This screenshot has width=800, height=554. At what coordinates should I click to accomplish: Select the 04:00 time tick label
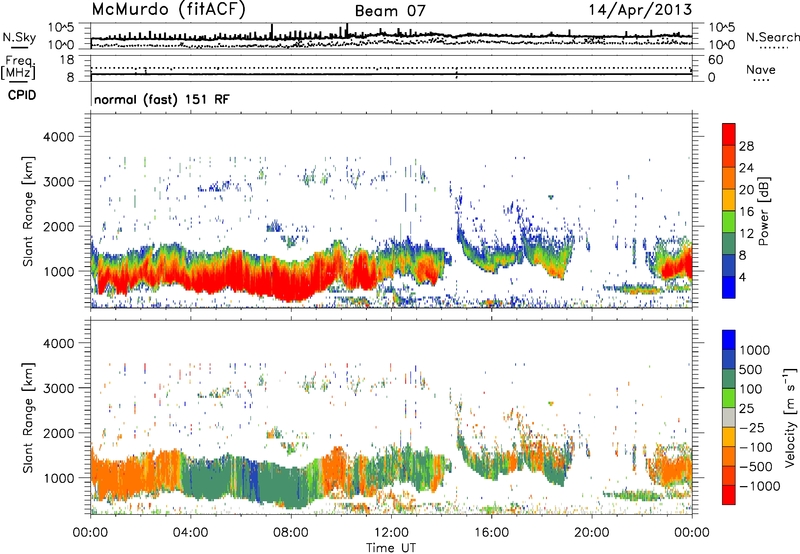[190, 533]
